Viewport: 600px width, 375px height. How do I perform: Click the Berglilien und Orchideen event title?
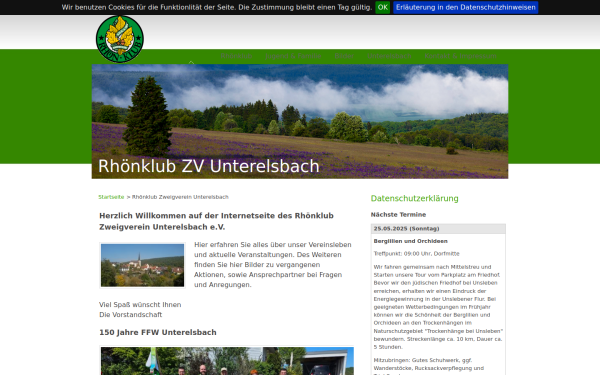pos(411,241)
